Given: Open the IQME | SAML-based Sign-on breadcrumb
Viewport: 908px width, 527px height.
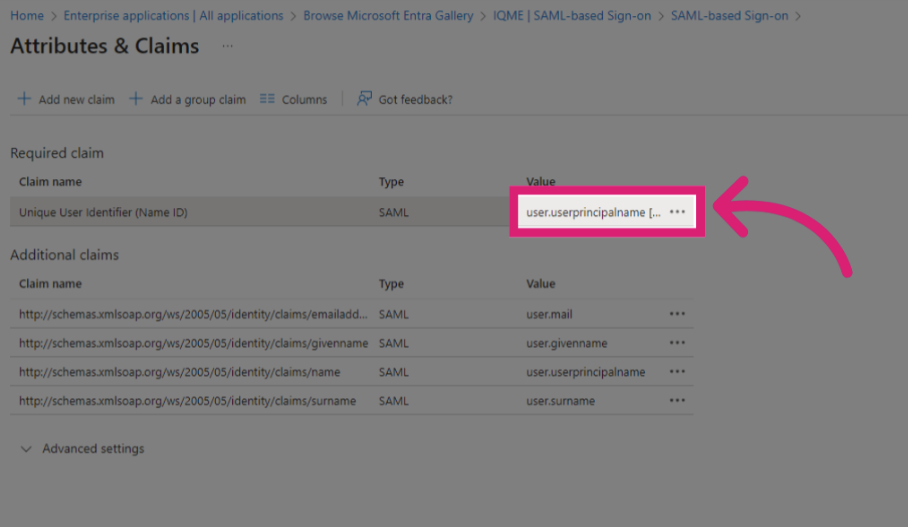Looking at the screenshot, I should click(x=572, y=16).
